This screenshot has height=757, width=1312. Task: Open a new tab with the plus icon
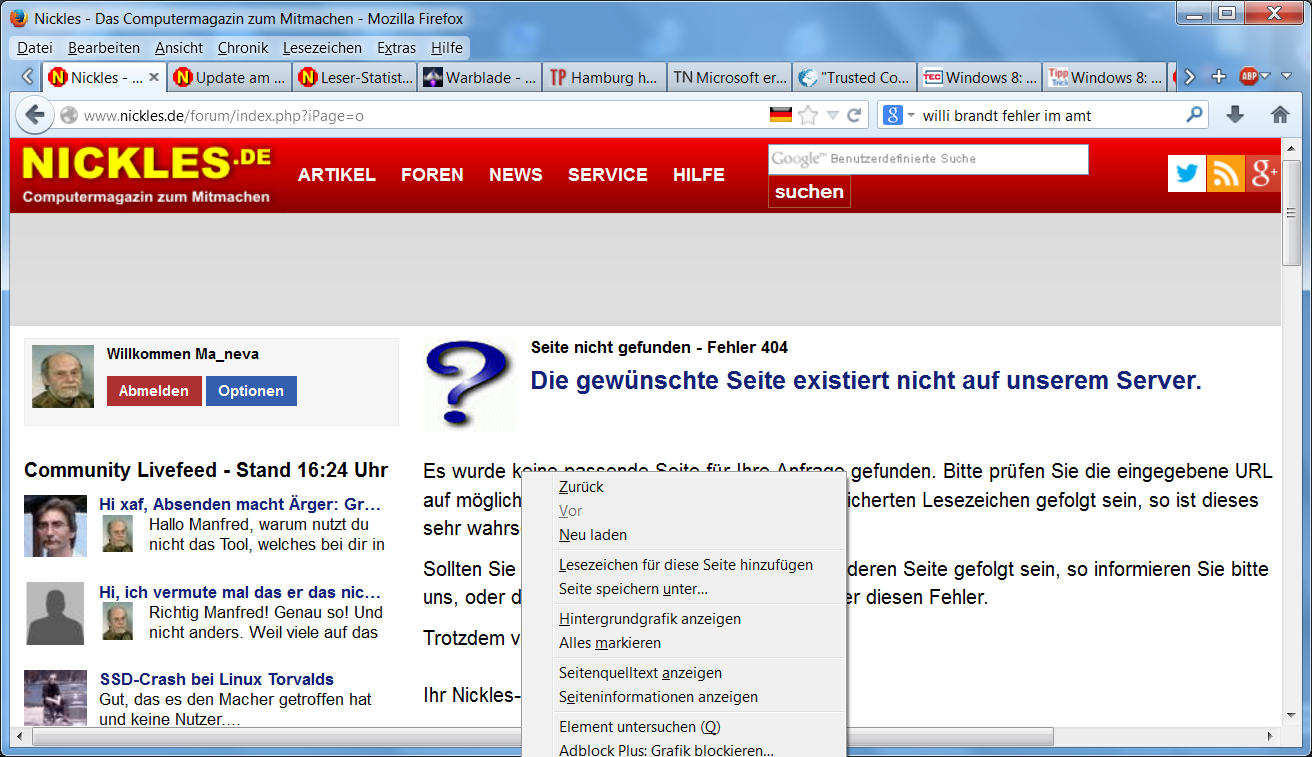pyautogui.click(x=1218, y=77)
